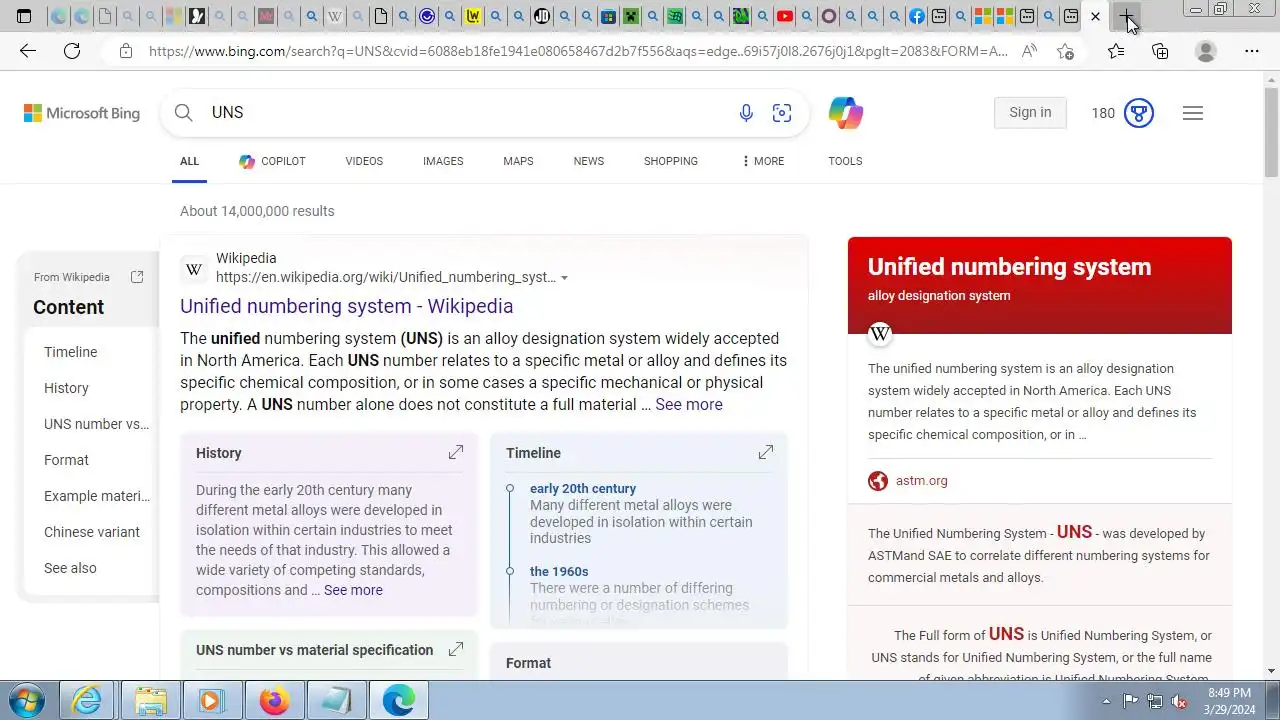
Task: Click the taskbar clock showing 8:49 PM
Action: 1229,701
